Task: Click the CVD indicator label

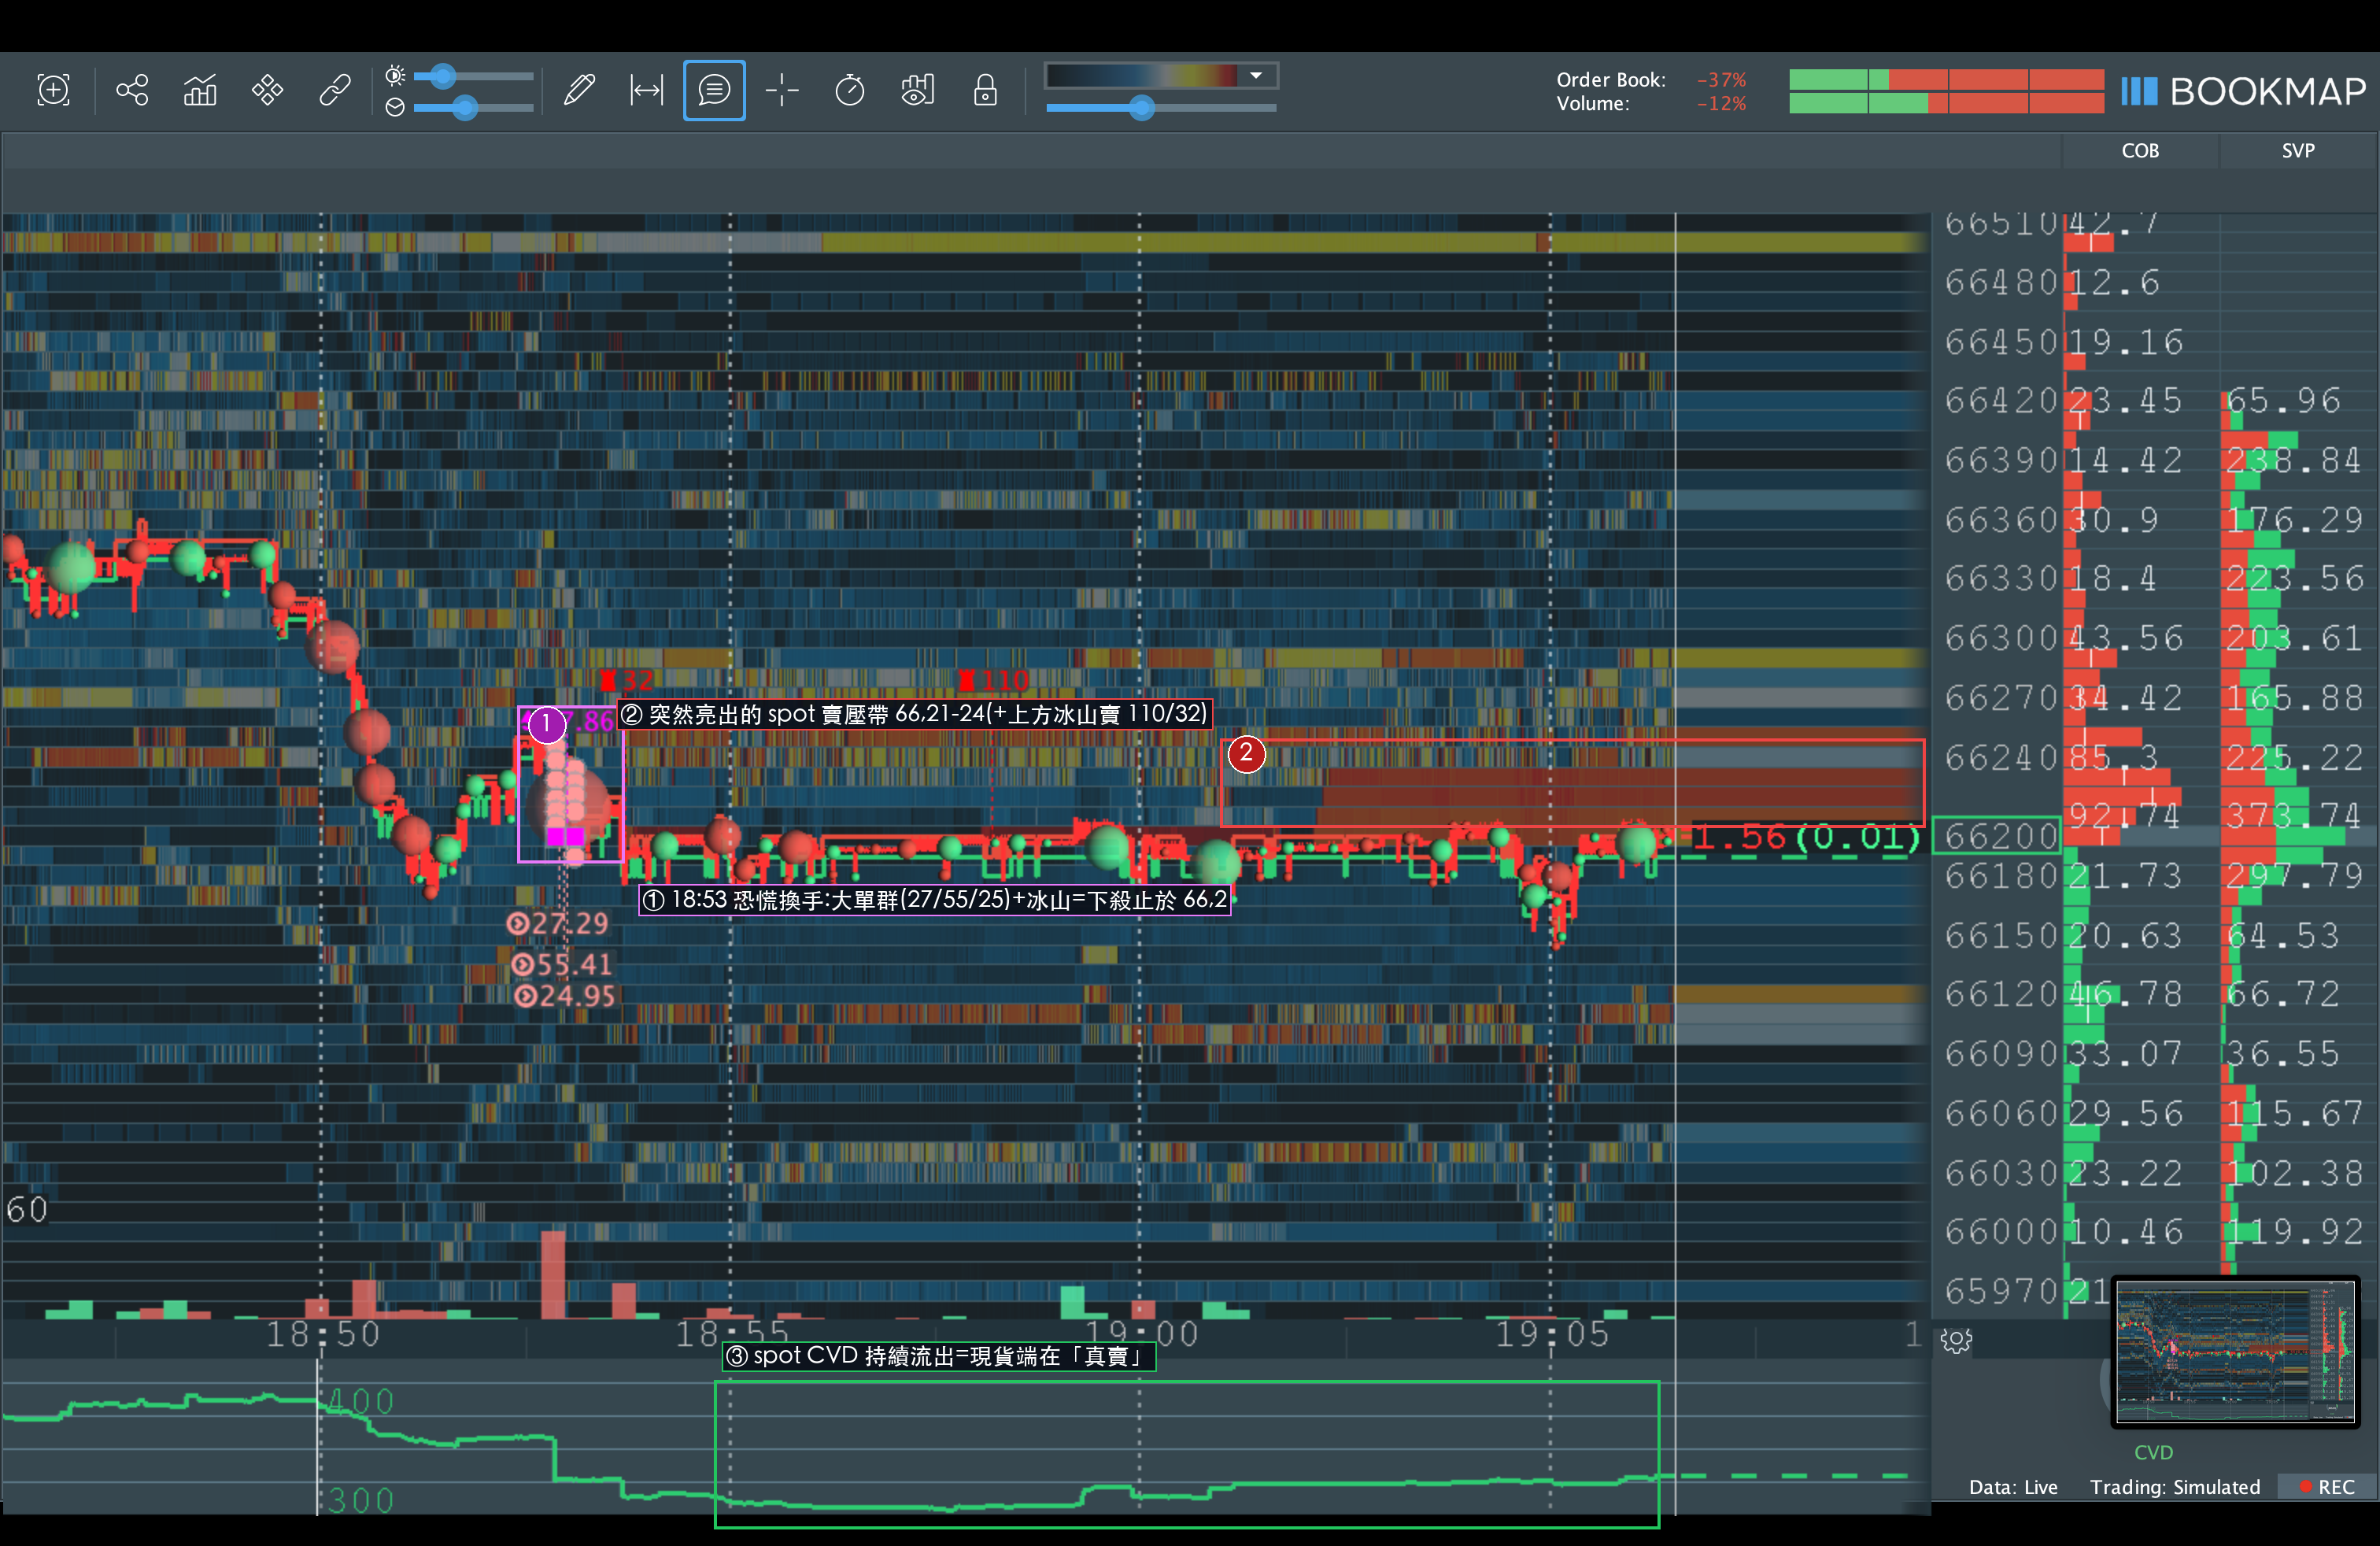Action: (2153, 1452)
